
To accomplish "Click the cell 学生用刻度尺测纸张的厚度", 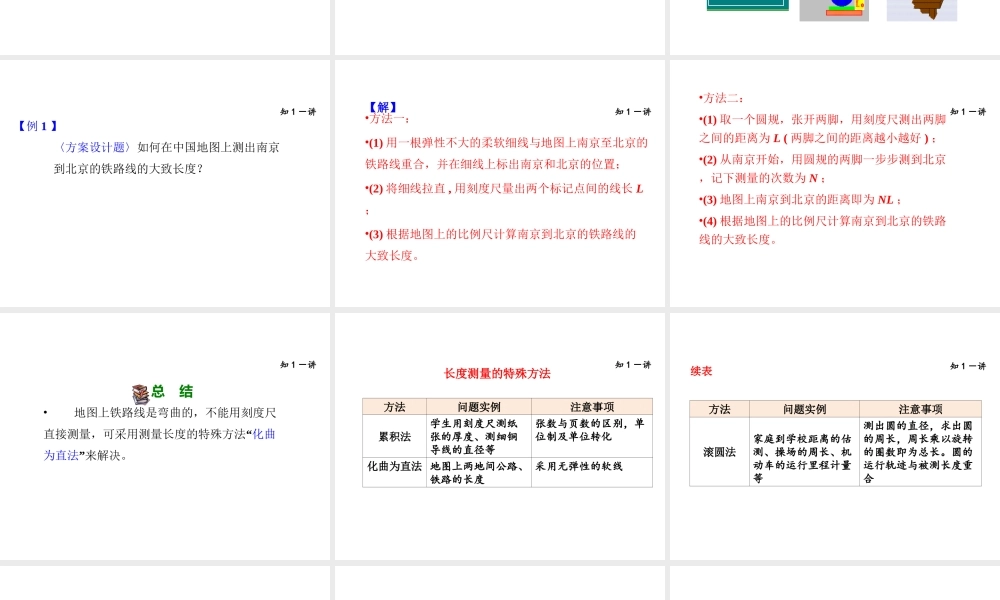I will (x=479, y=436).
